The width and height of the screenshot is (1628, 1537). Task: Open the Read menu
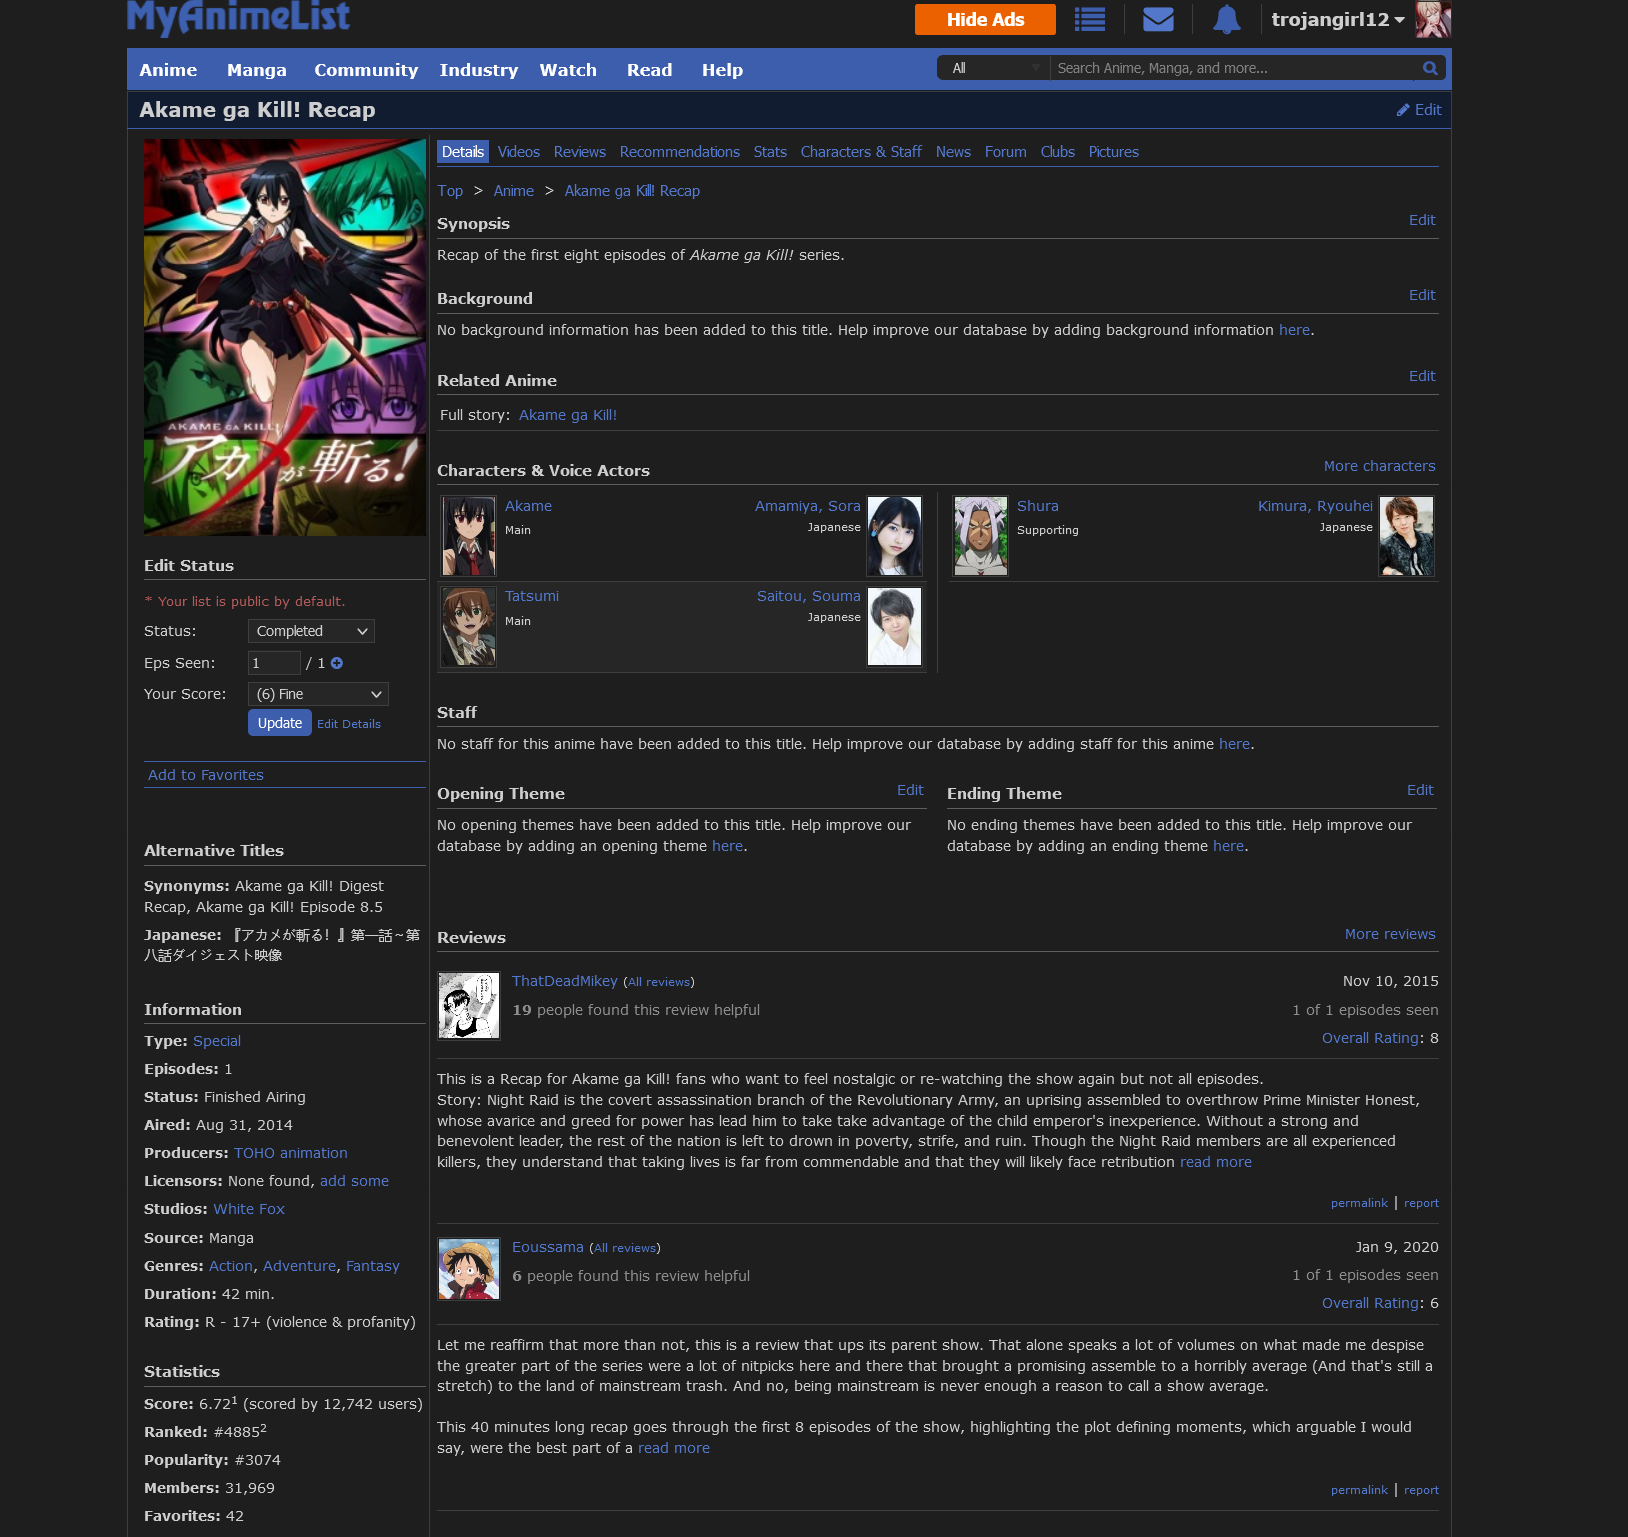tap(649, 70)
